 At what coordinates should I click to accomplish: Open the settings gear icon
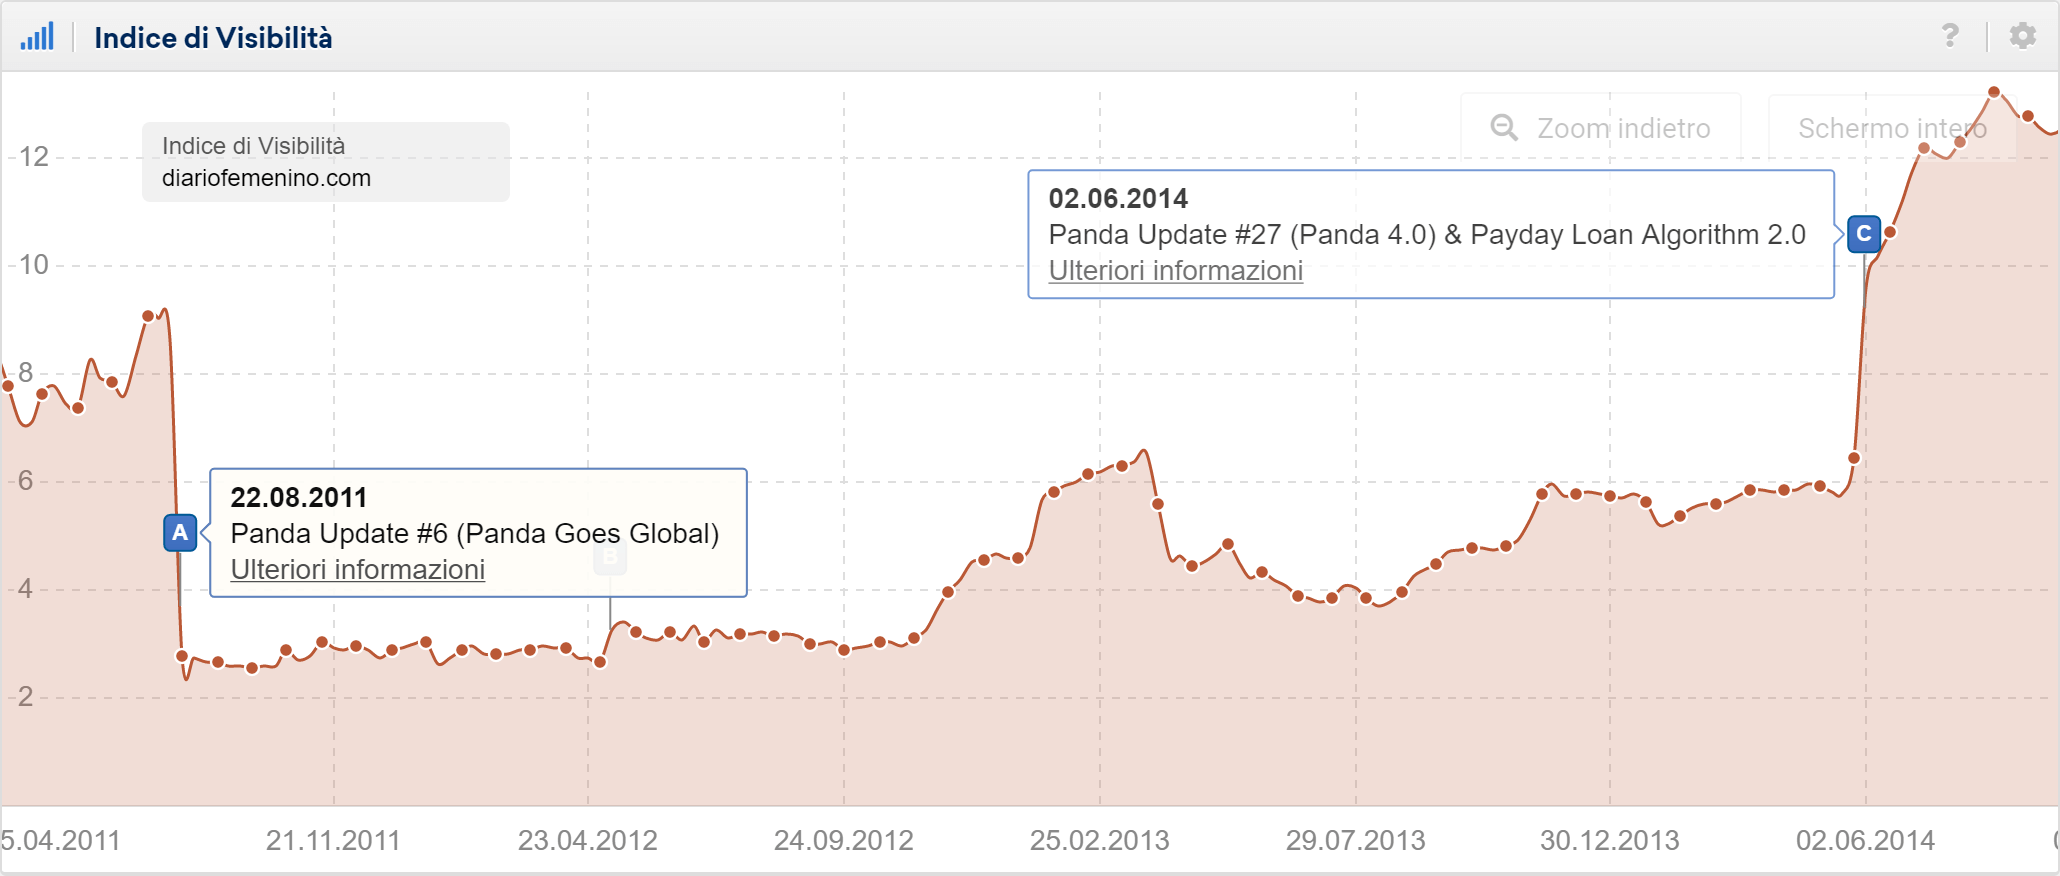coord(2023,36)
